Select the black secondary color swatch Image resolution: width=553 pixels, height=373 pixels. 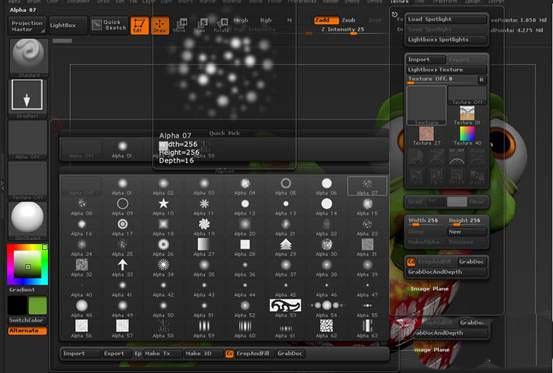click(x=17, y=305)
